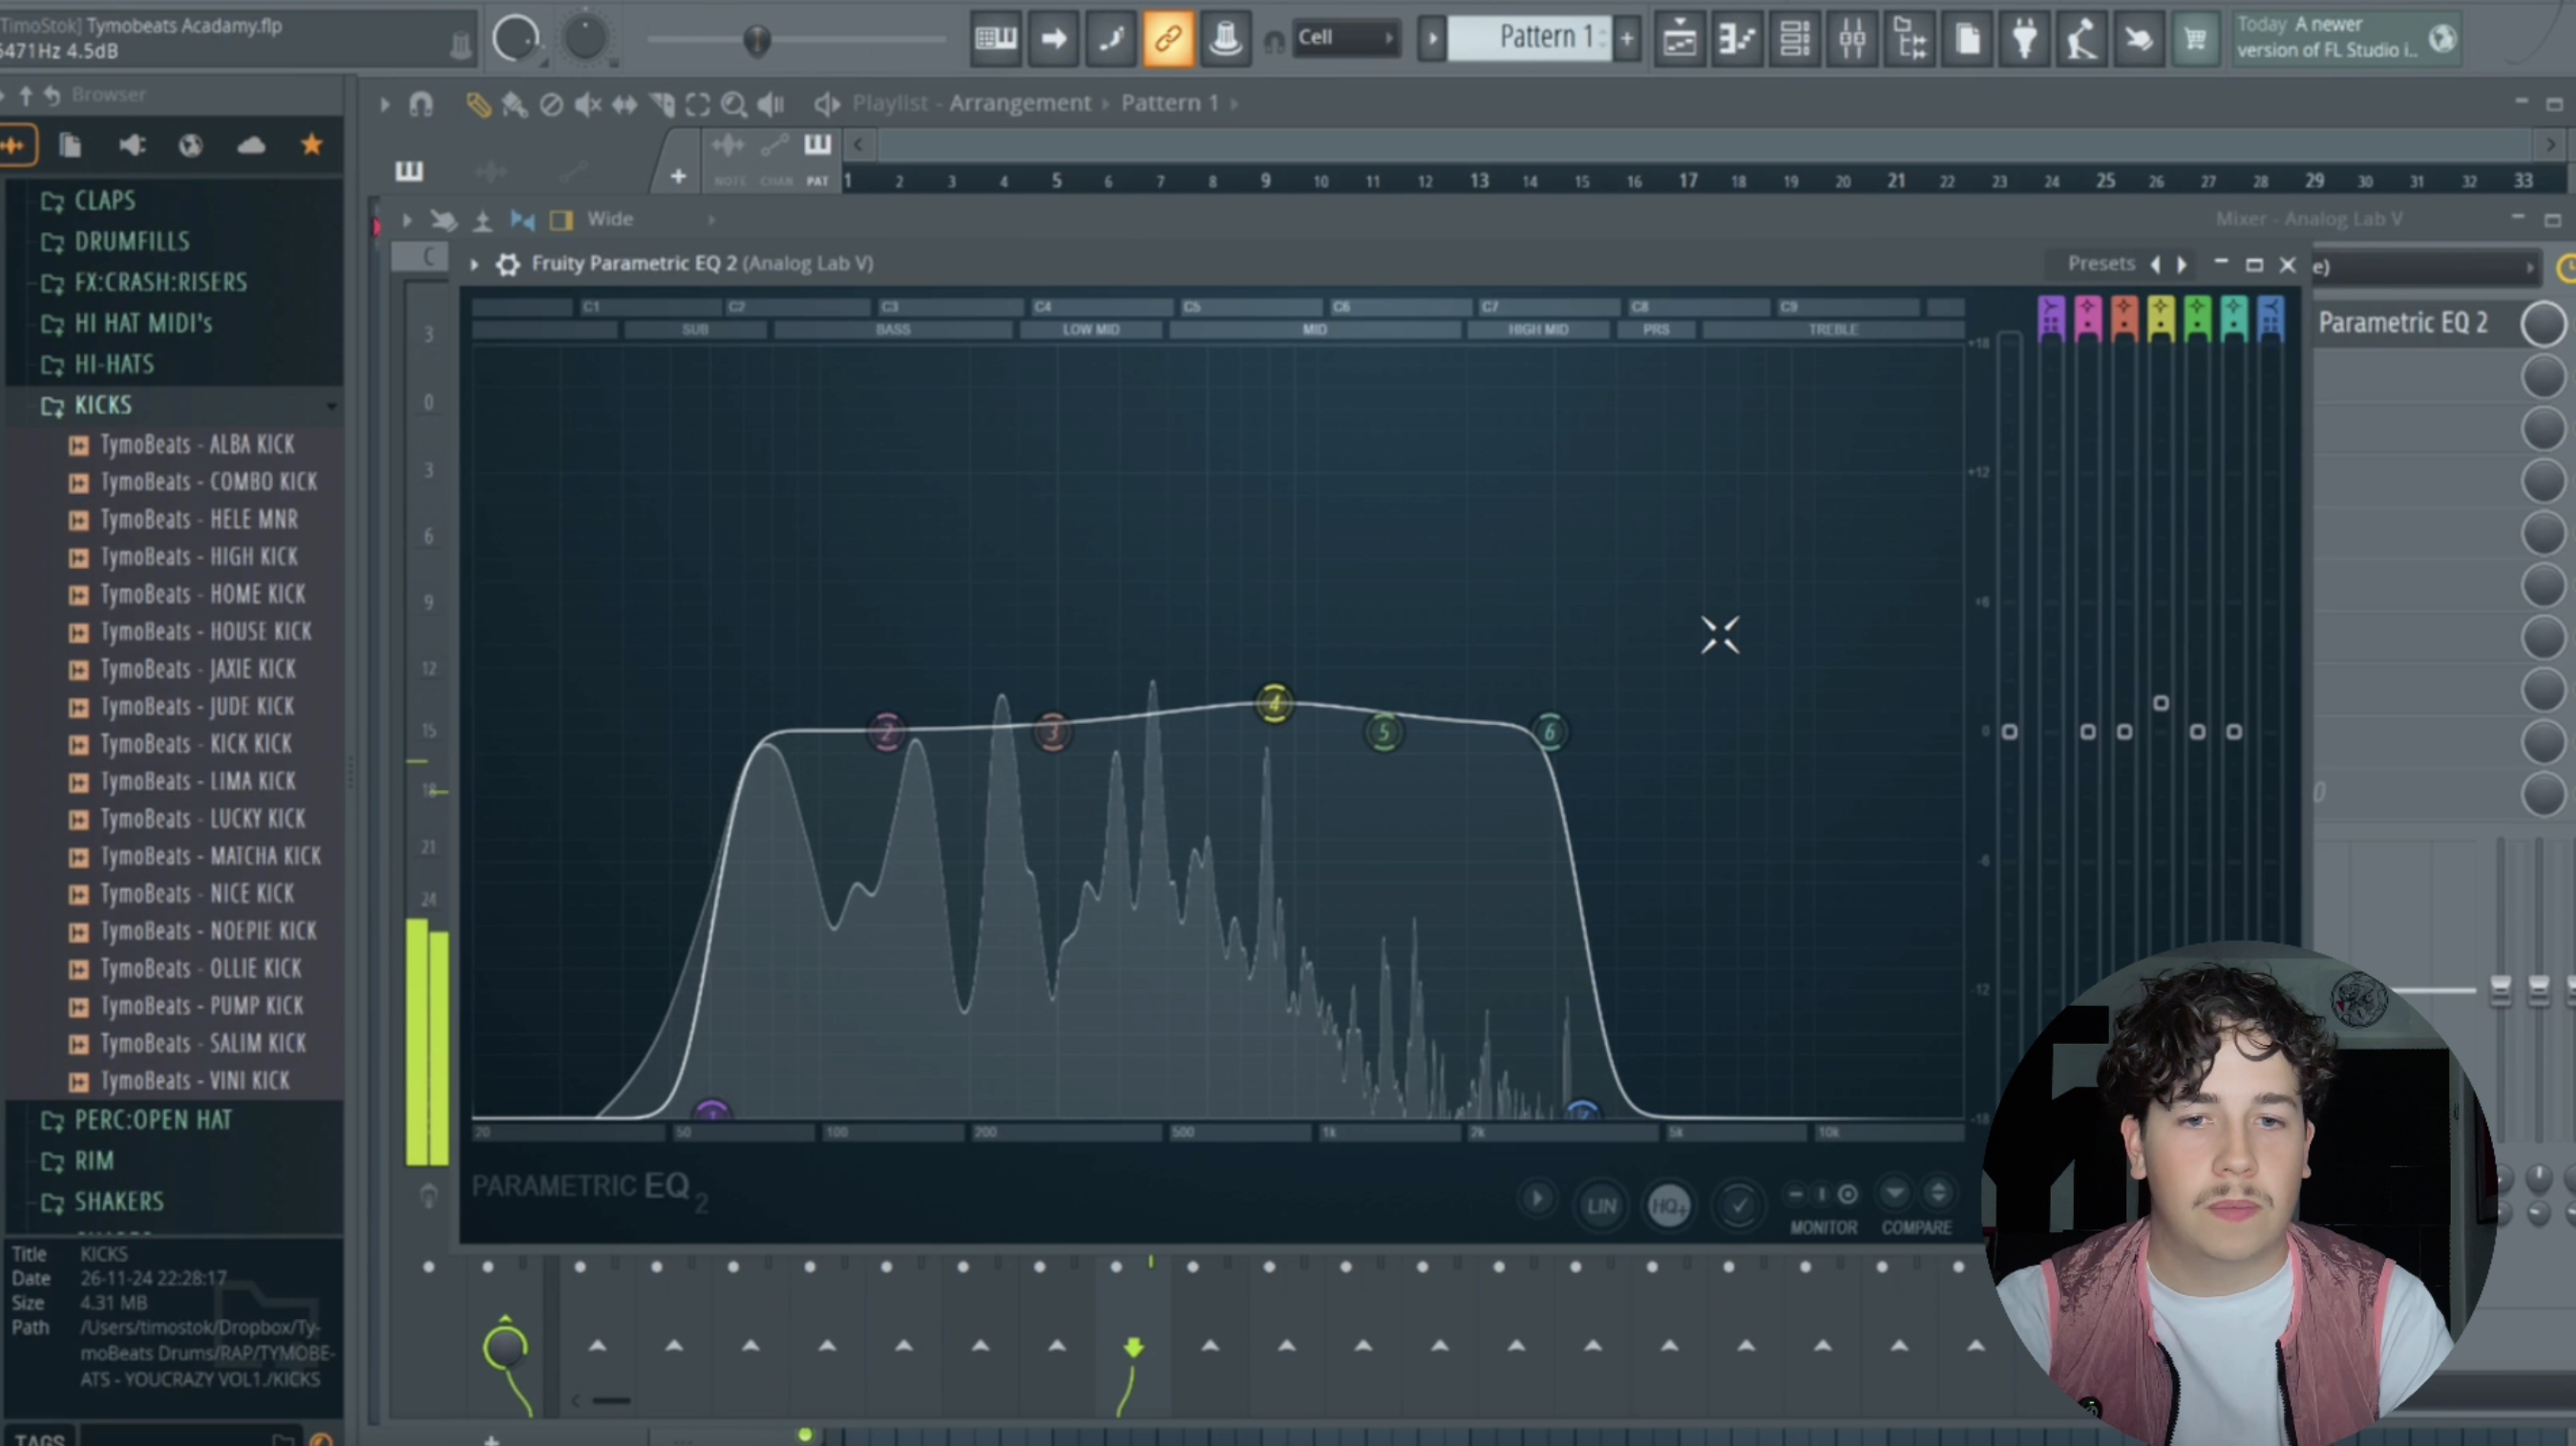Select the Zoom magnifier tool in playlist

point(734,104)
